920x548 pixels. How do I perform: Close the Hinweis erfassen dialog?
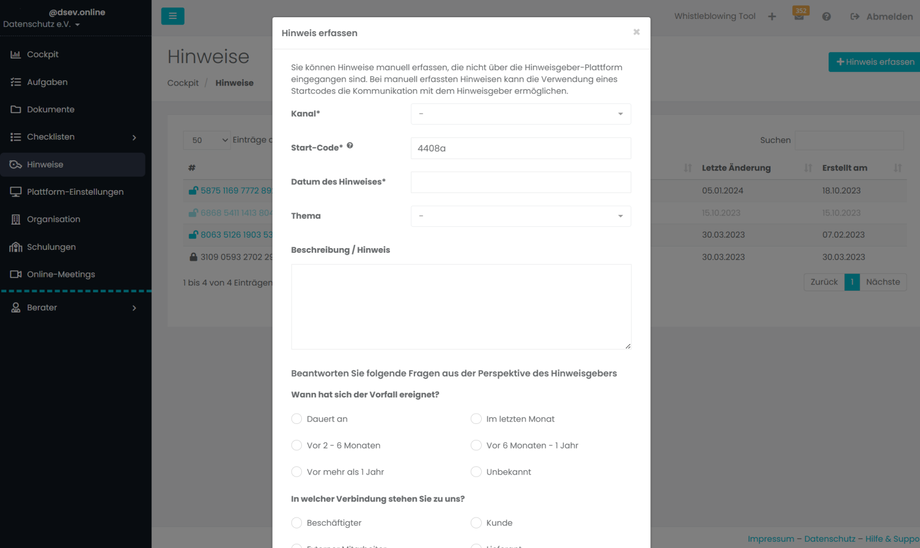636,32
